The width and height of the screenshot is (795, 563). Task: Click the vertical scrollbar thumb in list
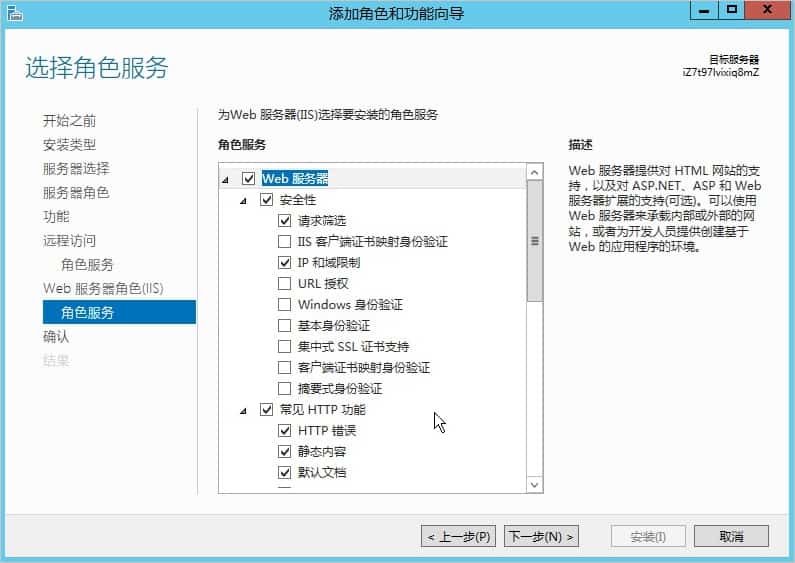(x=534, y=241)
